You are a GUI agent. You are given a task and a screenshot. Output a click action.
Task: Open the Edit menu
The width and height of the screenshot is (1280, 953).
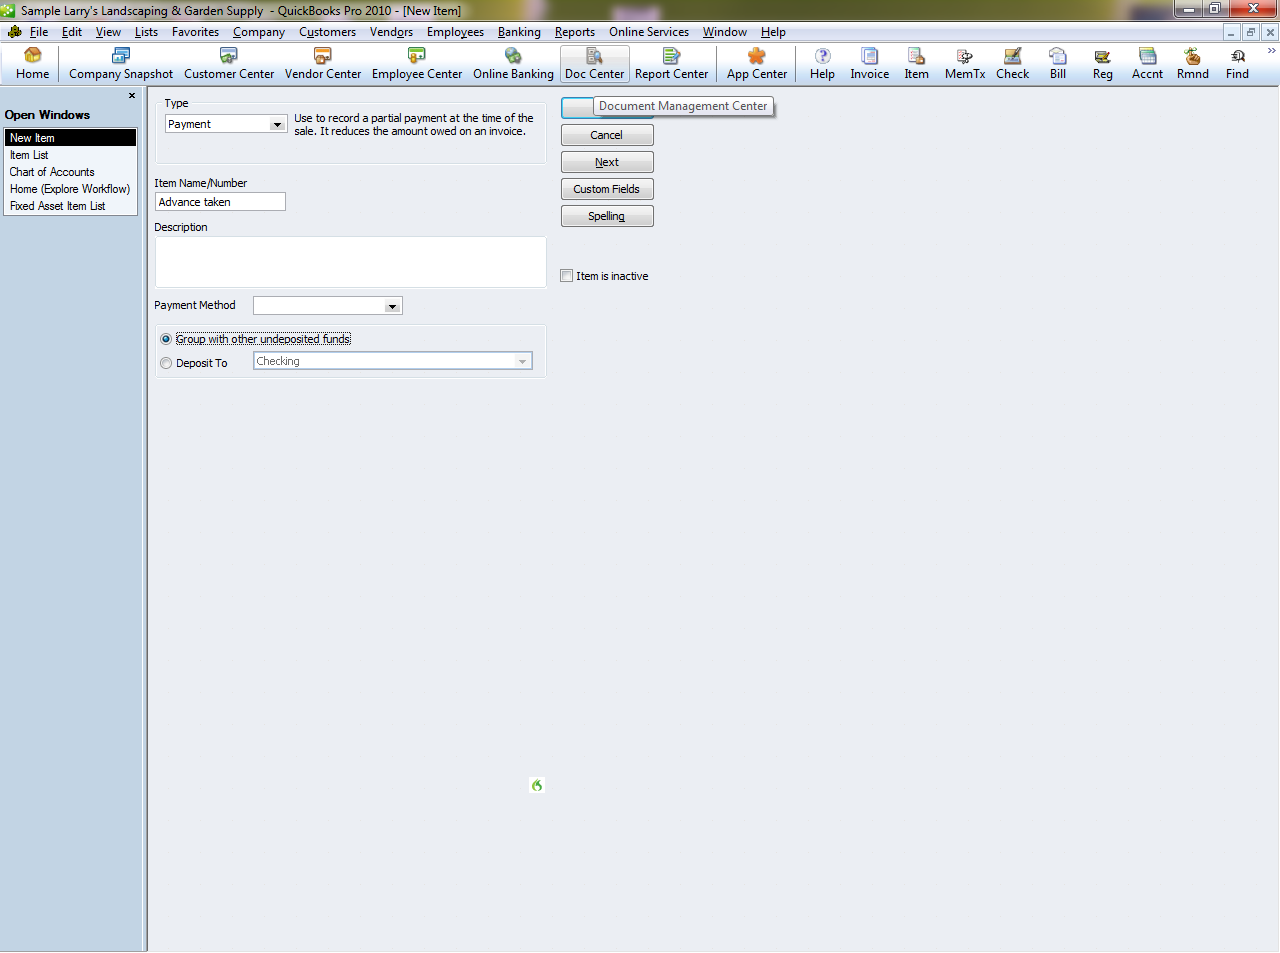72,32
